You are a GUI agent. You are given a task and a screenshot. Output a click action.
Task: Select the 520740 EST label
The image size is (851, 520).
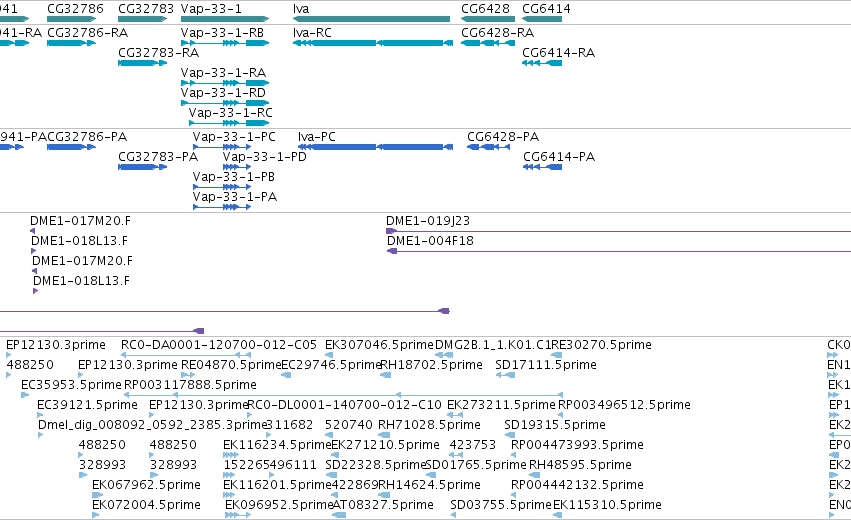[x=349, y=424]
